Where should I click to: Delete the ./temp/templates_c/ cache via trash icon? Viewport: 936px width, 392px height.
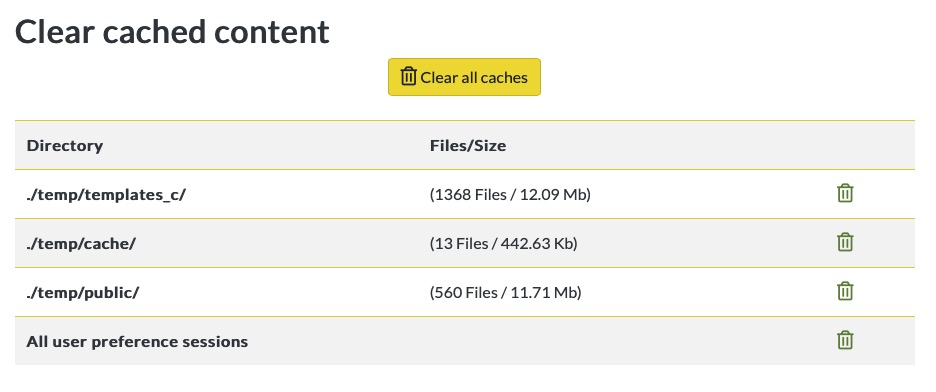point(845,193)
